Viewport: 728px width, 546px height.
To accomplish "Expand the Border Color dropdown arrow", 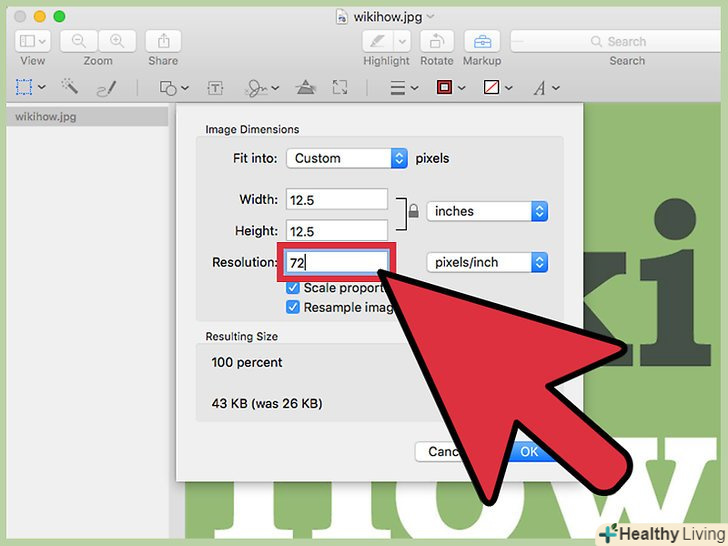I will (x=462, y=87).
